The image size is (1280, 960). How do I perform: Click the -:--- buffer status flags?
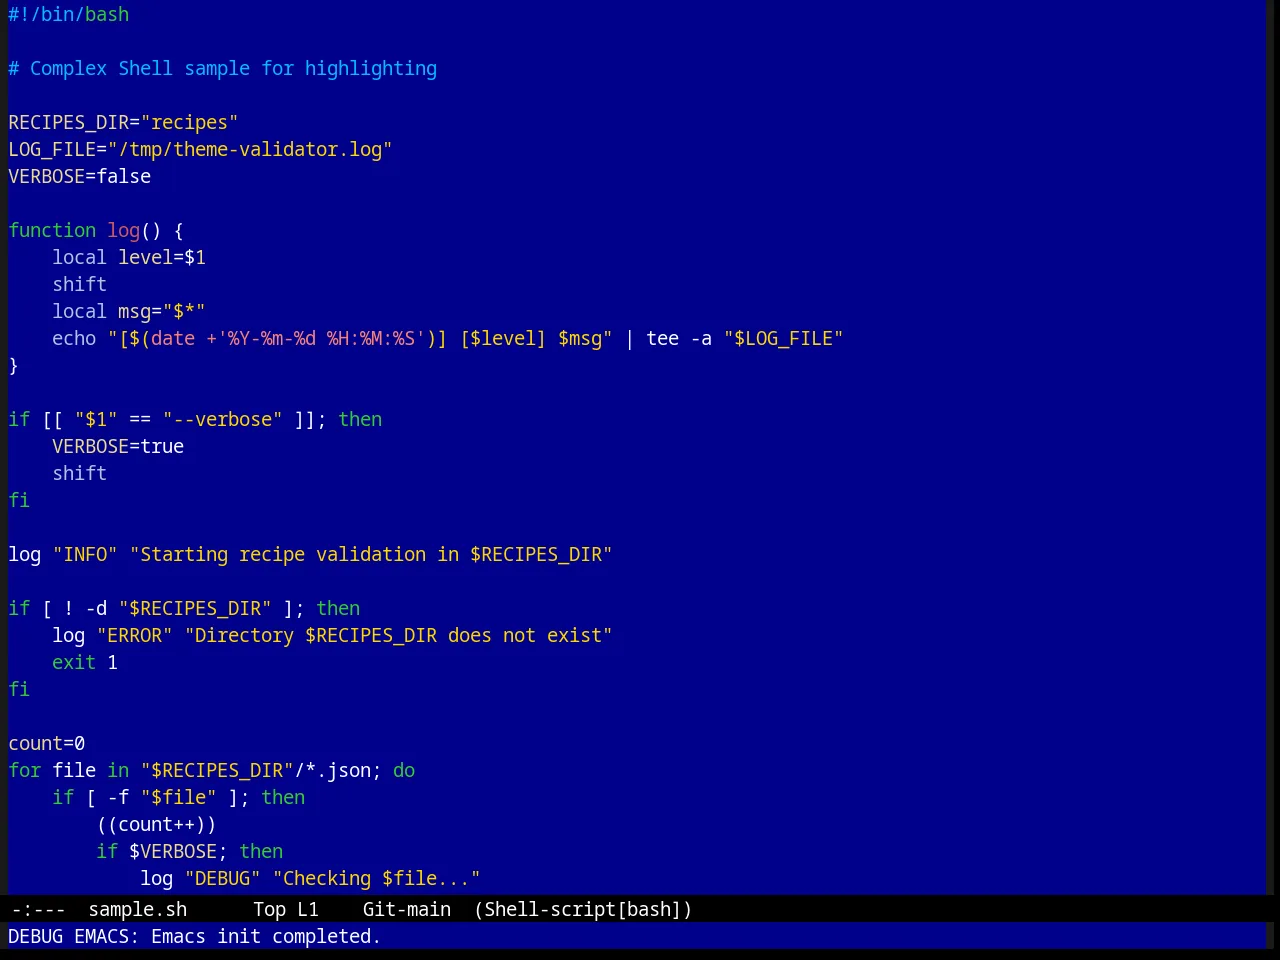pyautogui.click(x=38, y=909)
